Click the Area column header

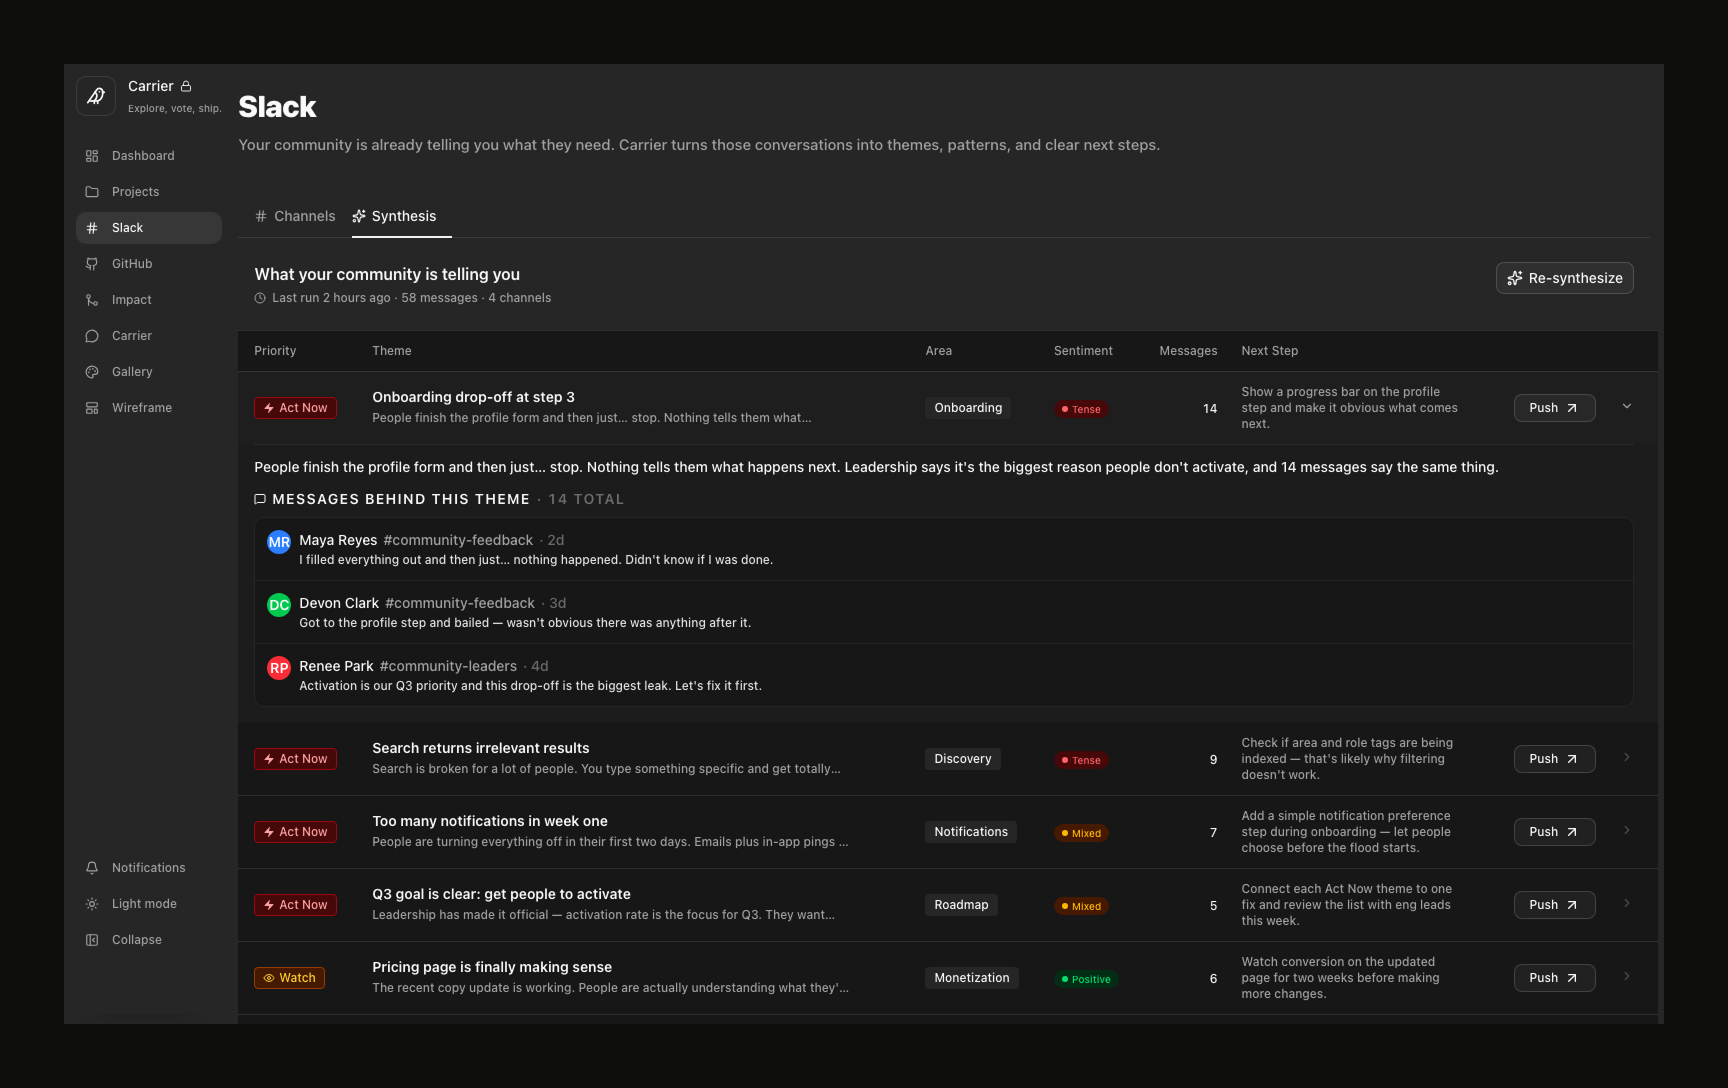point(939,351)
